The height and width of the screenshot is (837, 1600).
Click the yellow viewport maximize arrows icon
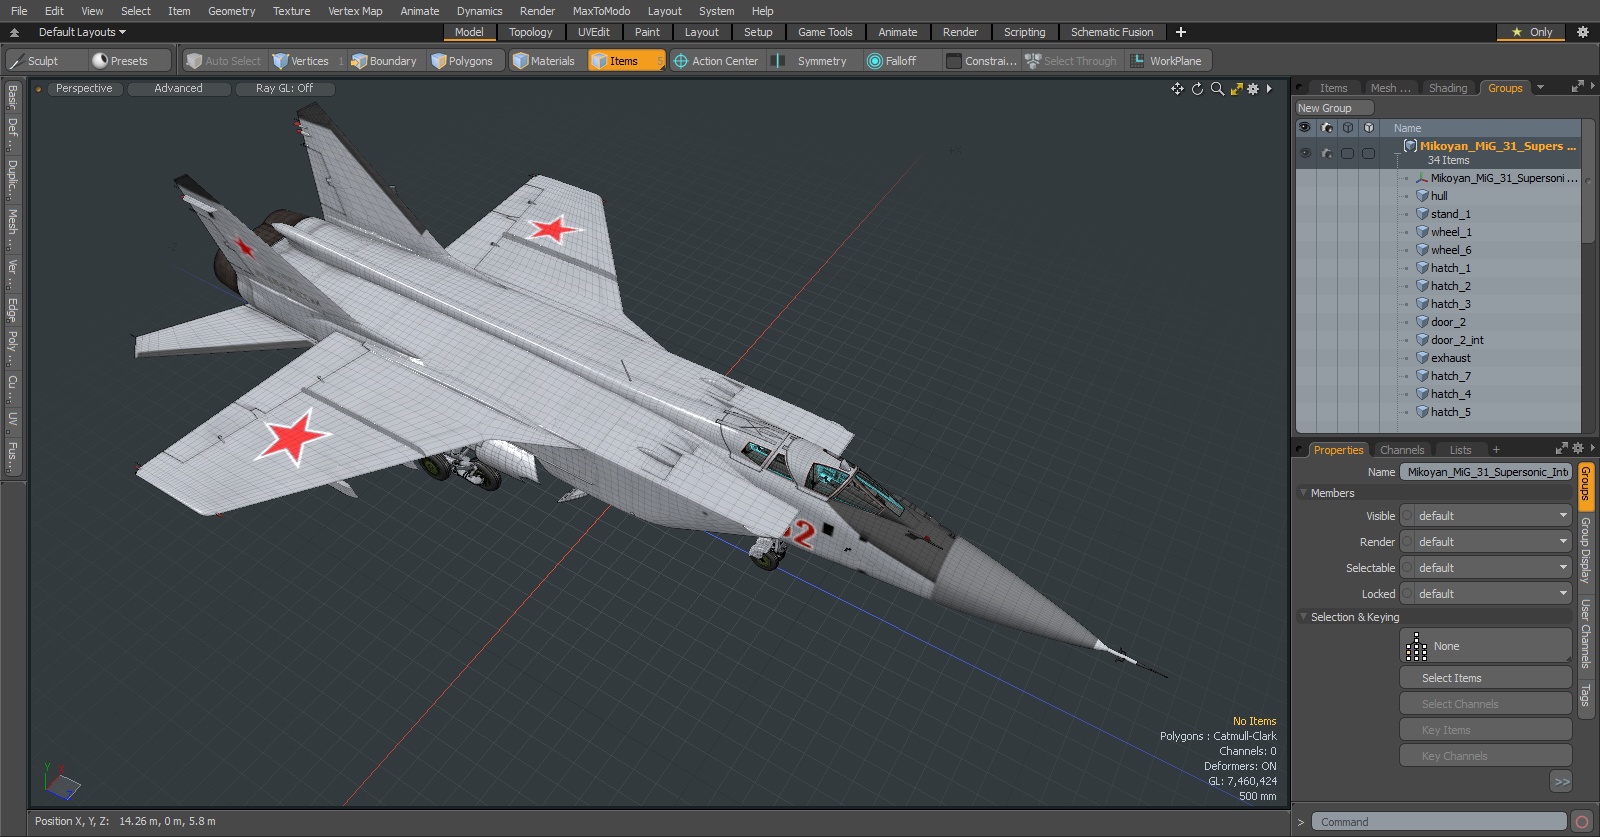point(1237,89)
